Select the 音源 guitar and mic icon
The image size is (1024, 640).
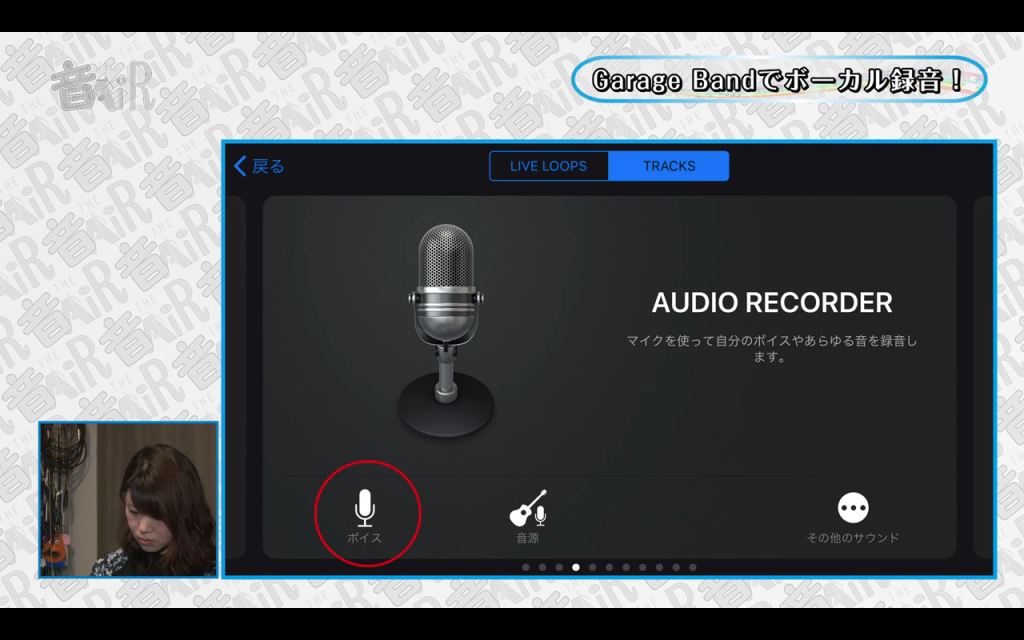pos(528,508)
